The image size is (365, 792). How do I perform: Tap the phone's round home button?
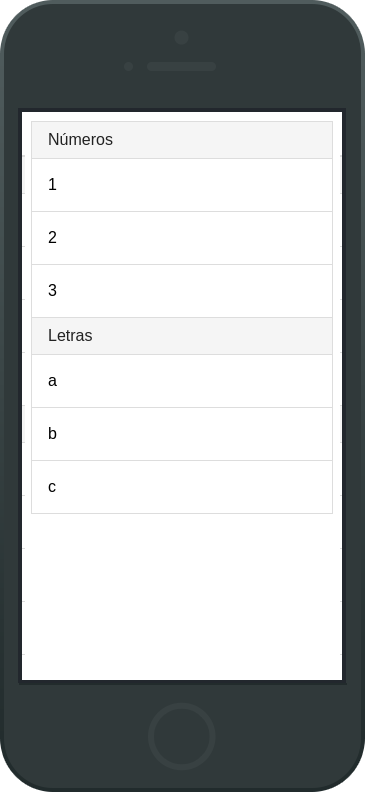[x=182, y=736]
